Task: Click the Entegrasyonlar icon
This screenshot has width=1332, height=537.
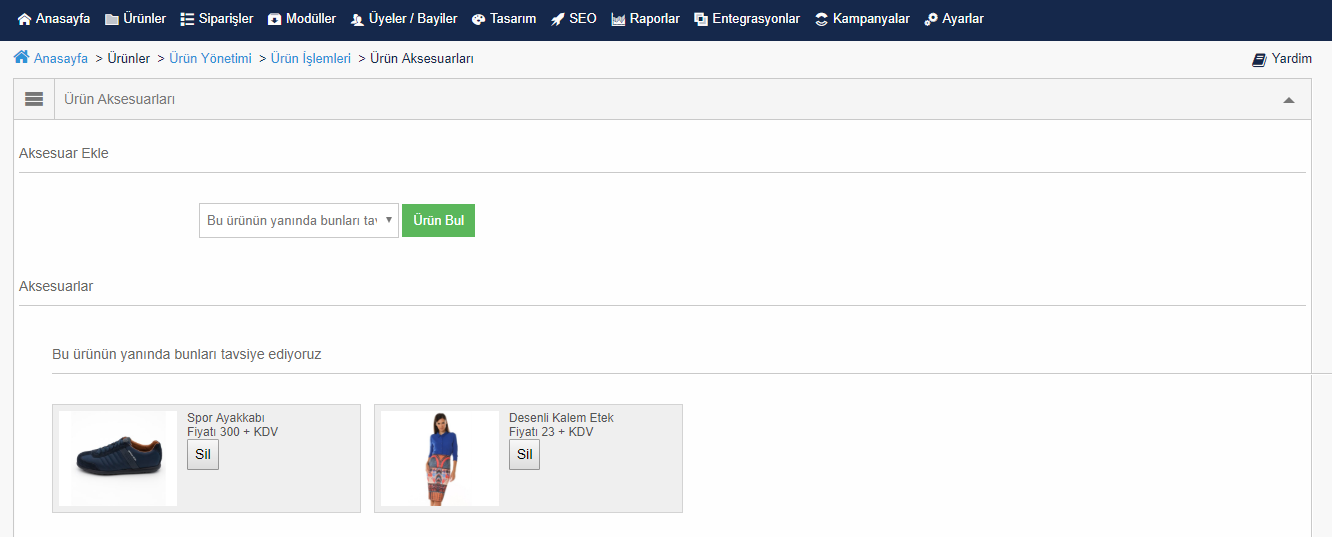Action: tap(701, 19)
